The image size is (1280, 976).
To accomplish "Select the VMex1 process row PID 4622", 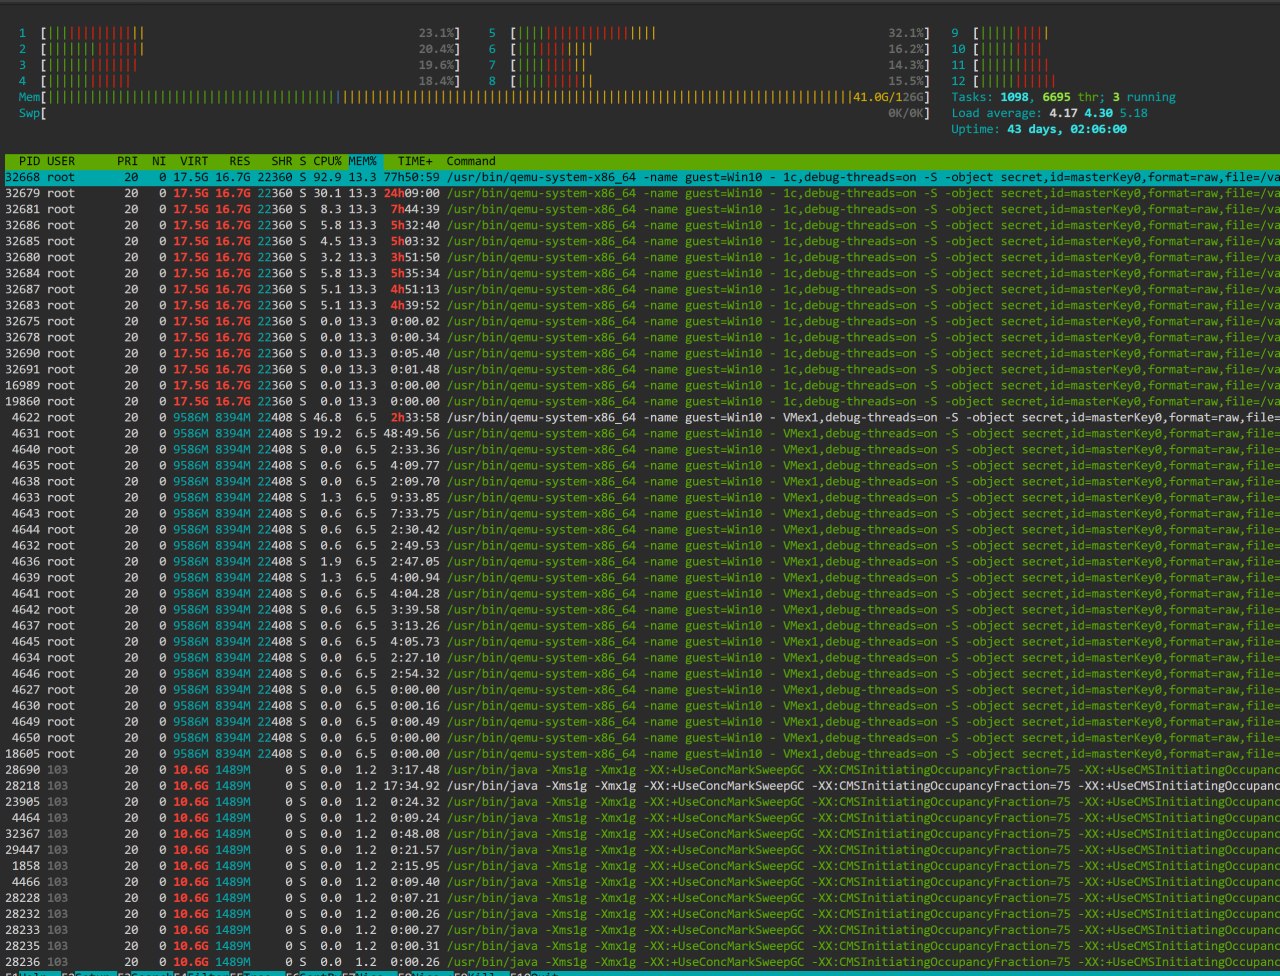I will 640,417.
